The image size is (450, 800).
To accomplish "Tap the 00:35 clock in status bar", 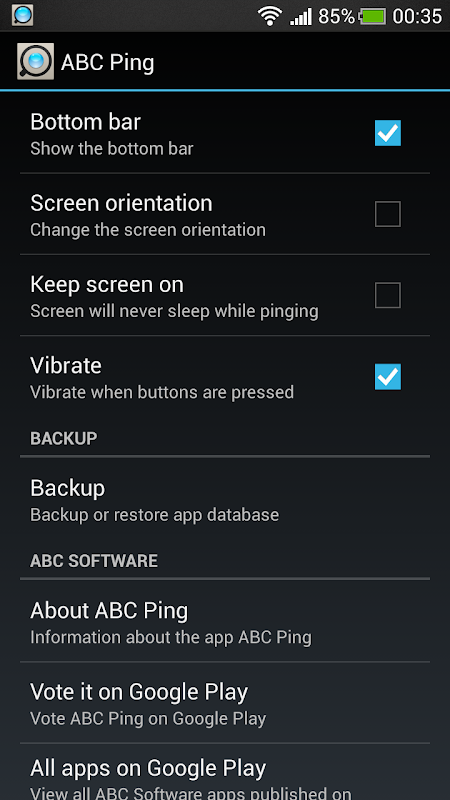I will click(417, 16).
